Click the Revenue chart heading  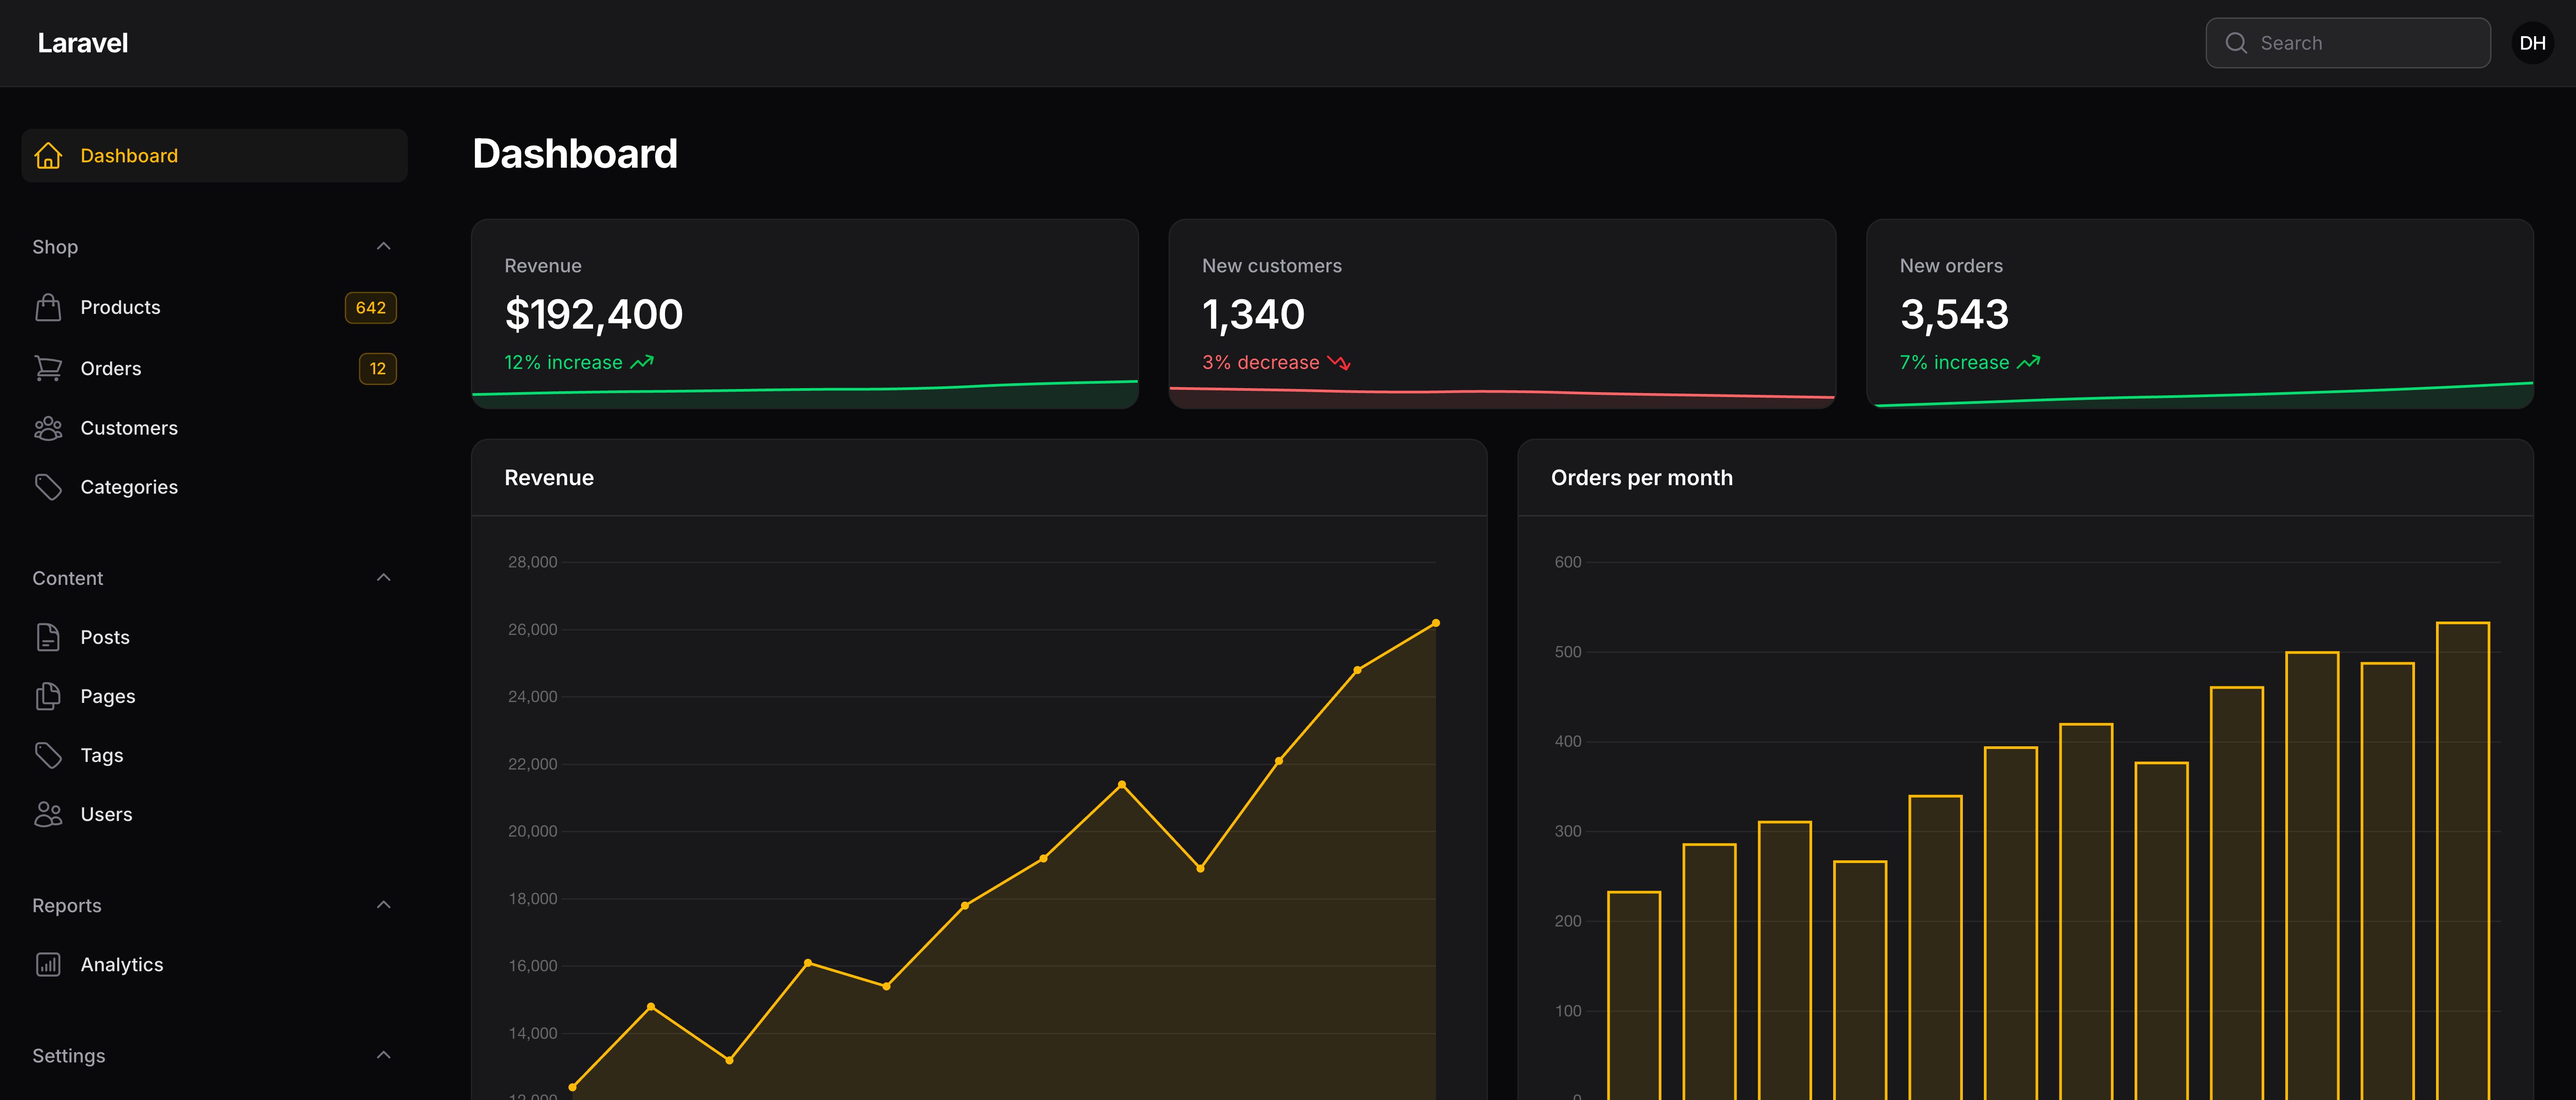(549, 478)
